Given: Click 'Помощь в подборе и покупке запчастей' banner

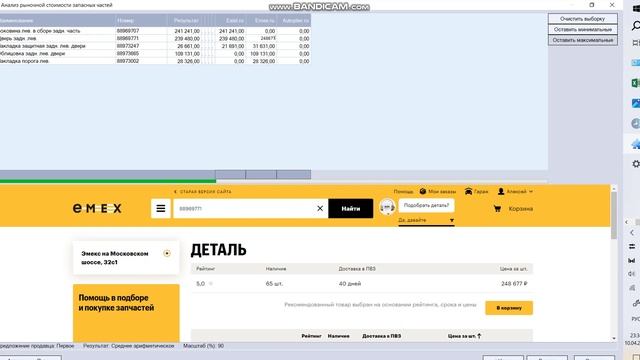Looking at the screenshot, I should pyautogui.click(x=126, y=313).
